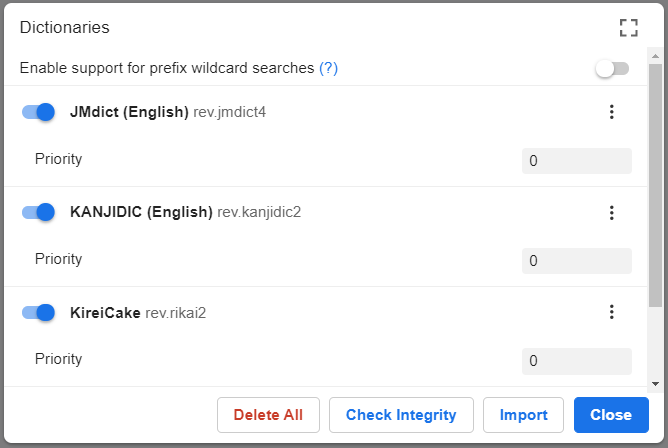Screen dimensions: 668x448
Task: Open the KireiCake three-dot menu
Action: (612, 312)
